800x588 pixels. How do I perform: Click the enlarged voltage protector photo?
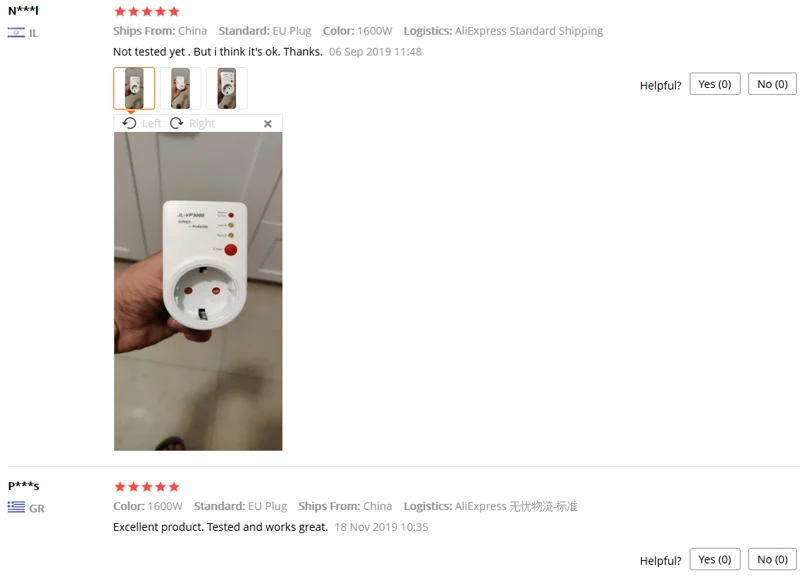point(198,291)
